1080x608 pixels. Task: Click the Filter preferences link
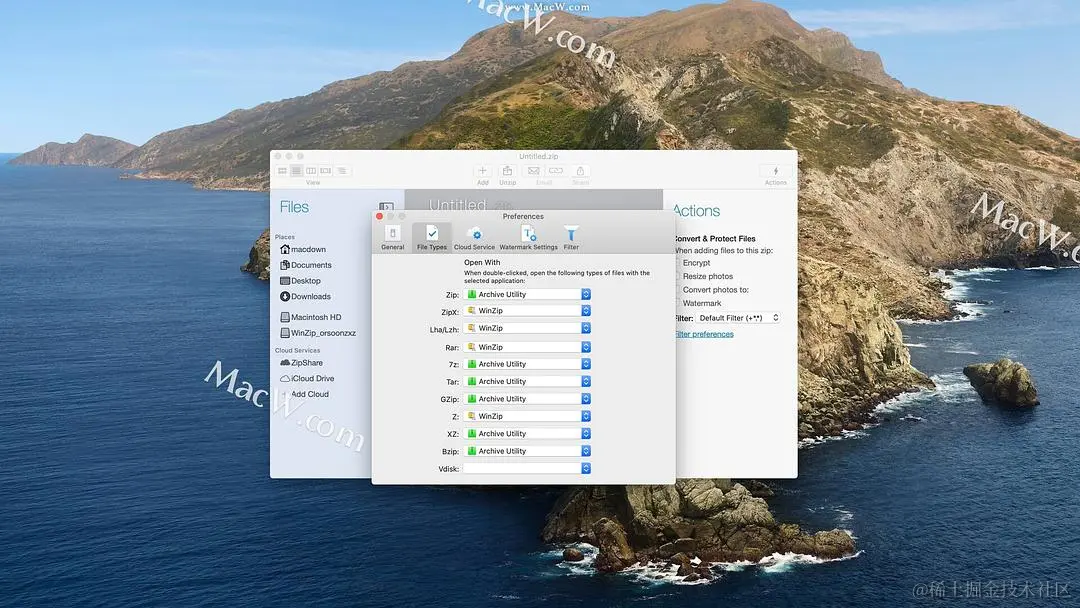(x=704, y=334)
